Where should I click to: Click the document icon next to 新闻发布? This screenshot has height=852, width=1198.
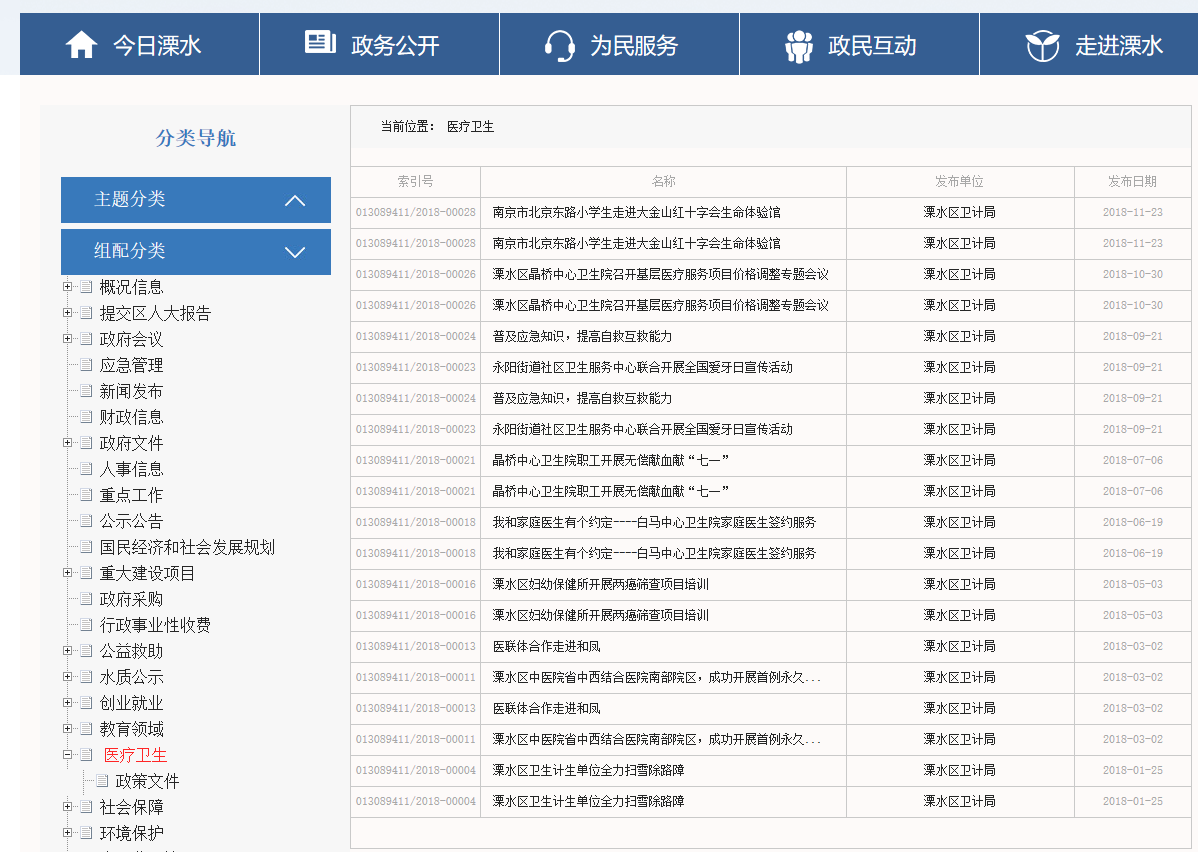(x=86, y=392)
